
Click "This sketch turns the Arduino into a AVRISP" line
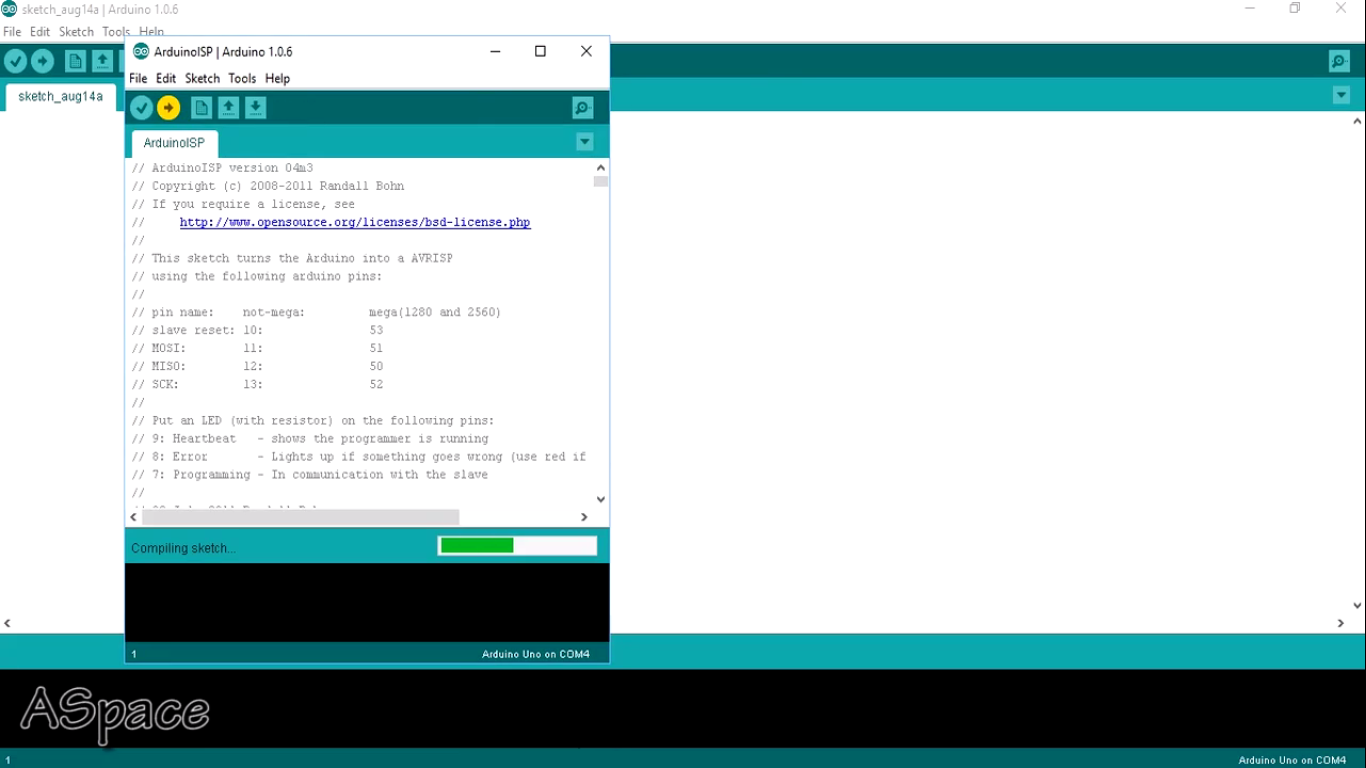click(292, 258)
